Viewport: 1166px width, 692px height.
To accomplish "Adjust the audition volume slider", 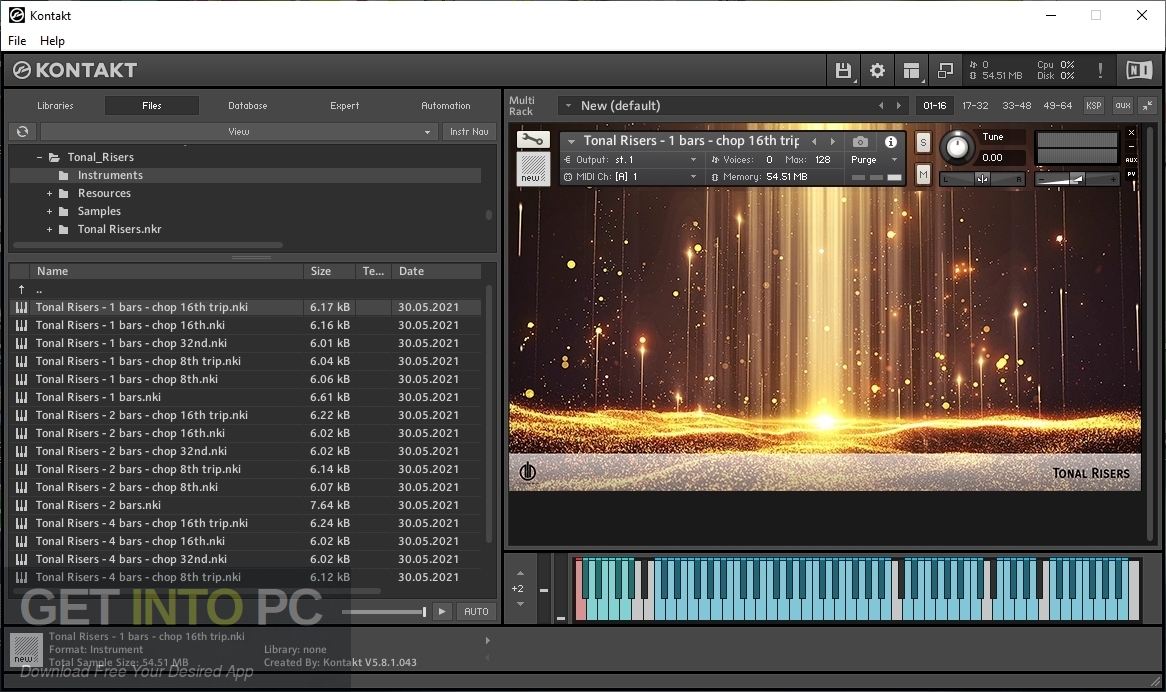I will [x=384, y=612].
